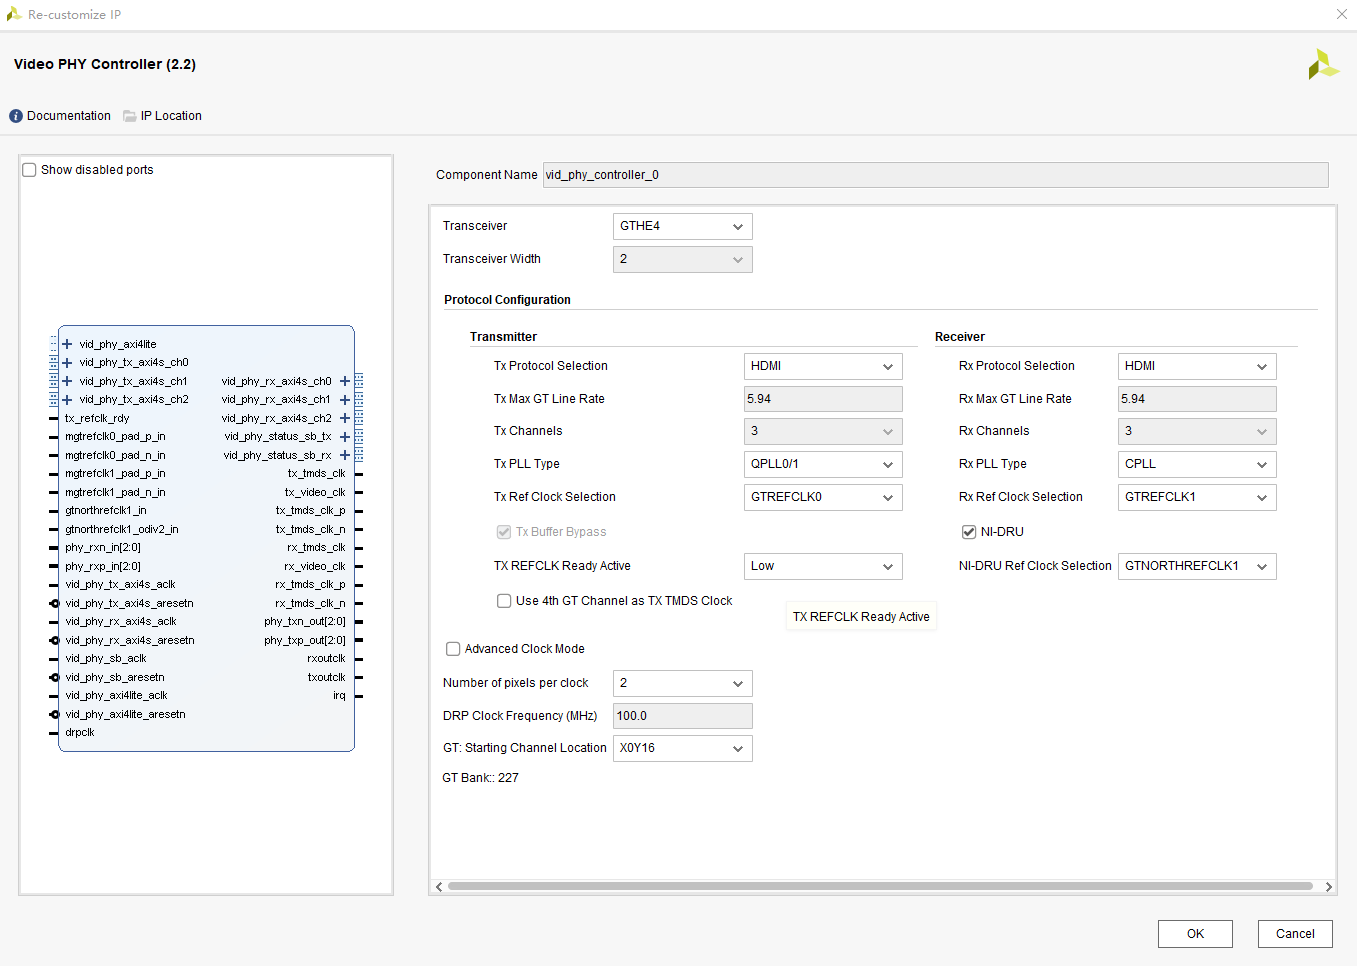Image resolution: width=1357 pixels, height=966 pixels.
Task: Enable Show disabled ports
Action: pyautogui.click(x=29, y=169)
